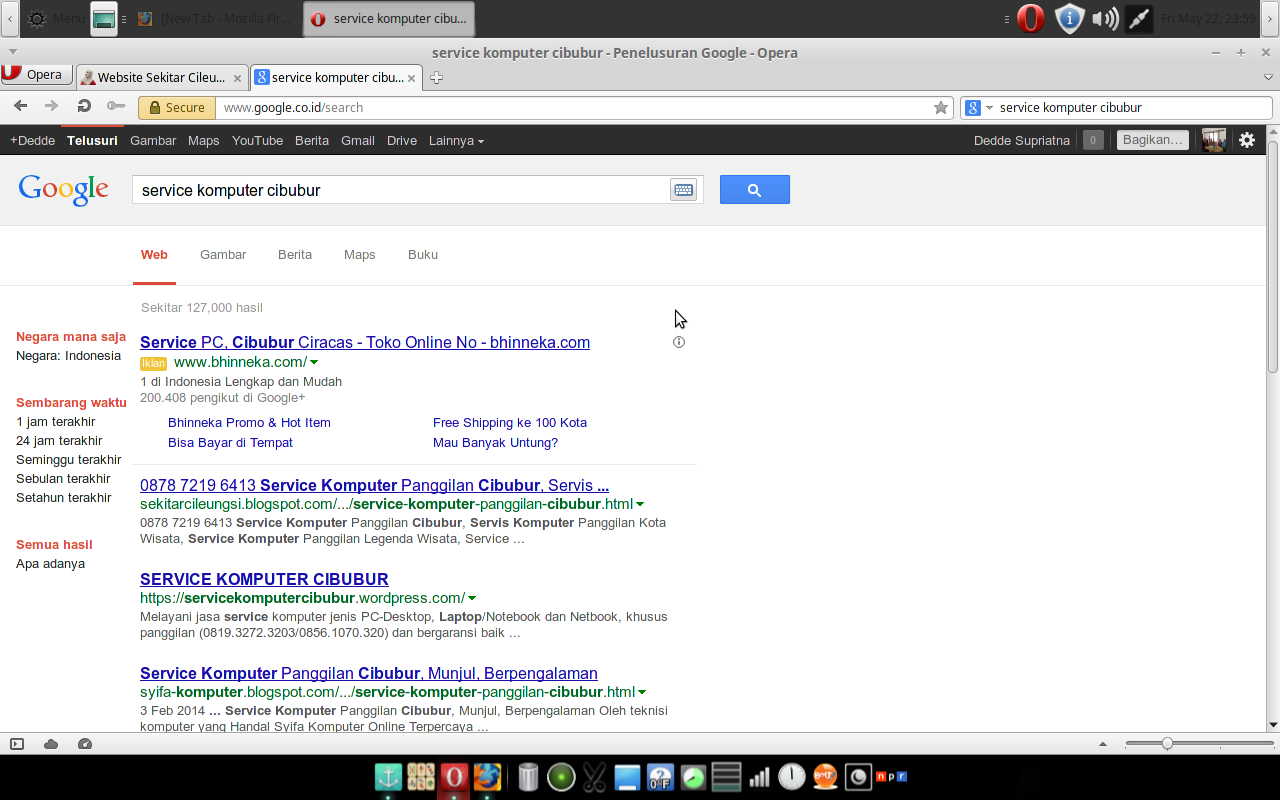Open the Service PC, Cibubur Ciracas bhinneka ad
This screenshot has width=1280, height=800.
(365, 342)
